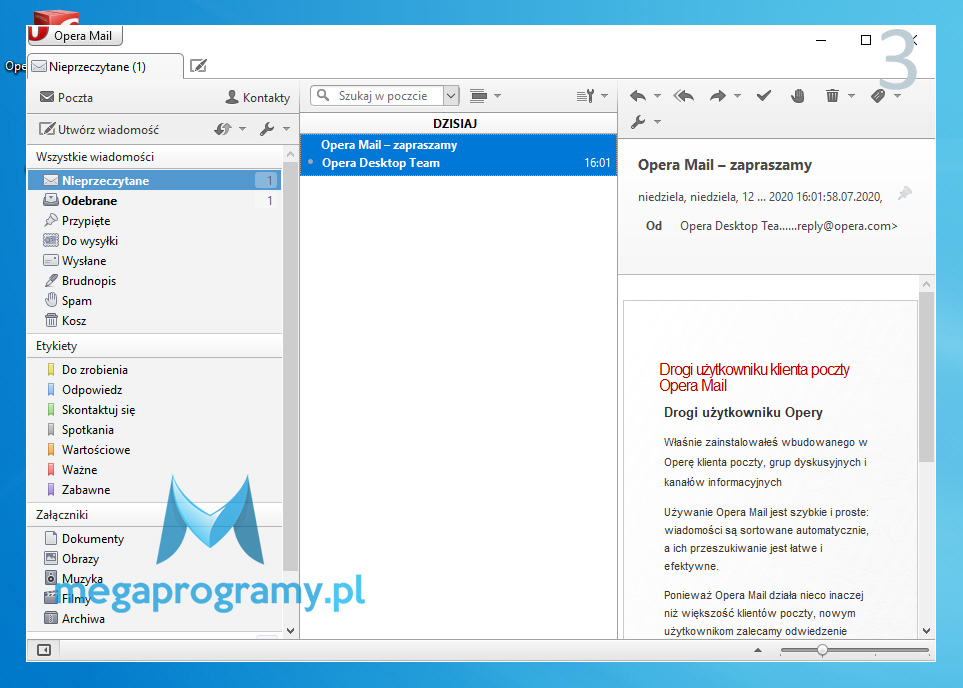Switch to the Nieprzeczytane (1) tab

pyautogui.click(x=106, y=66)
